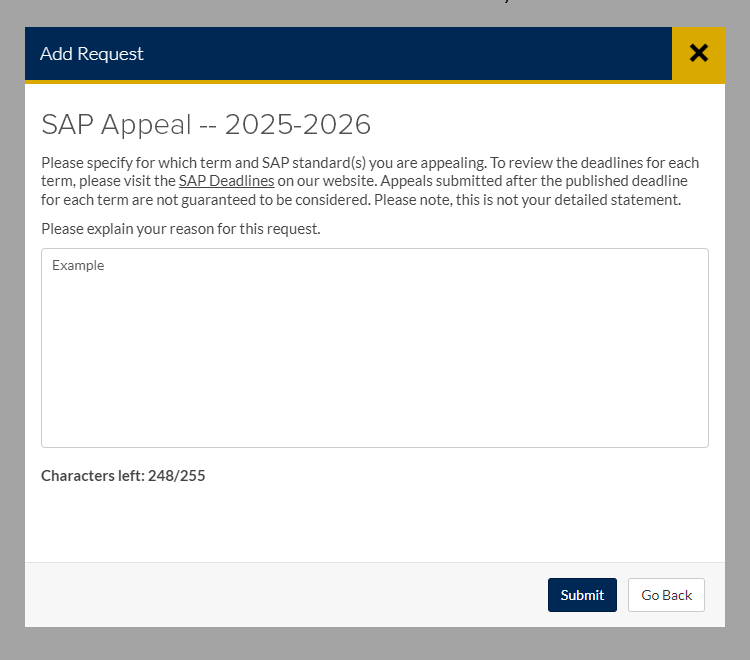Open the SAP Deadlines link

[226, 181]
